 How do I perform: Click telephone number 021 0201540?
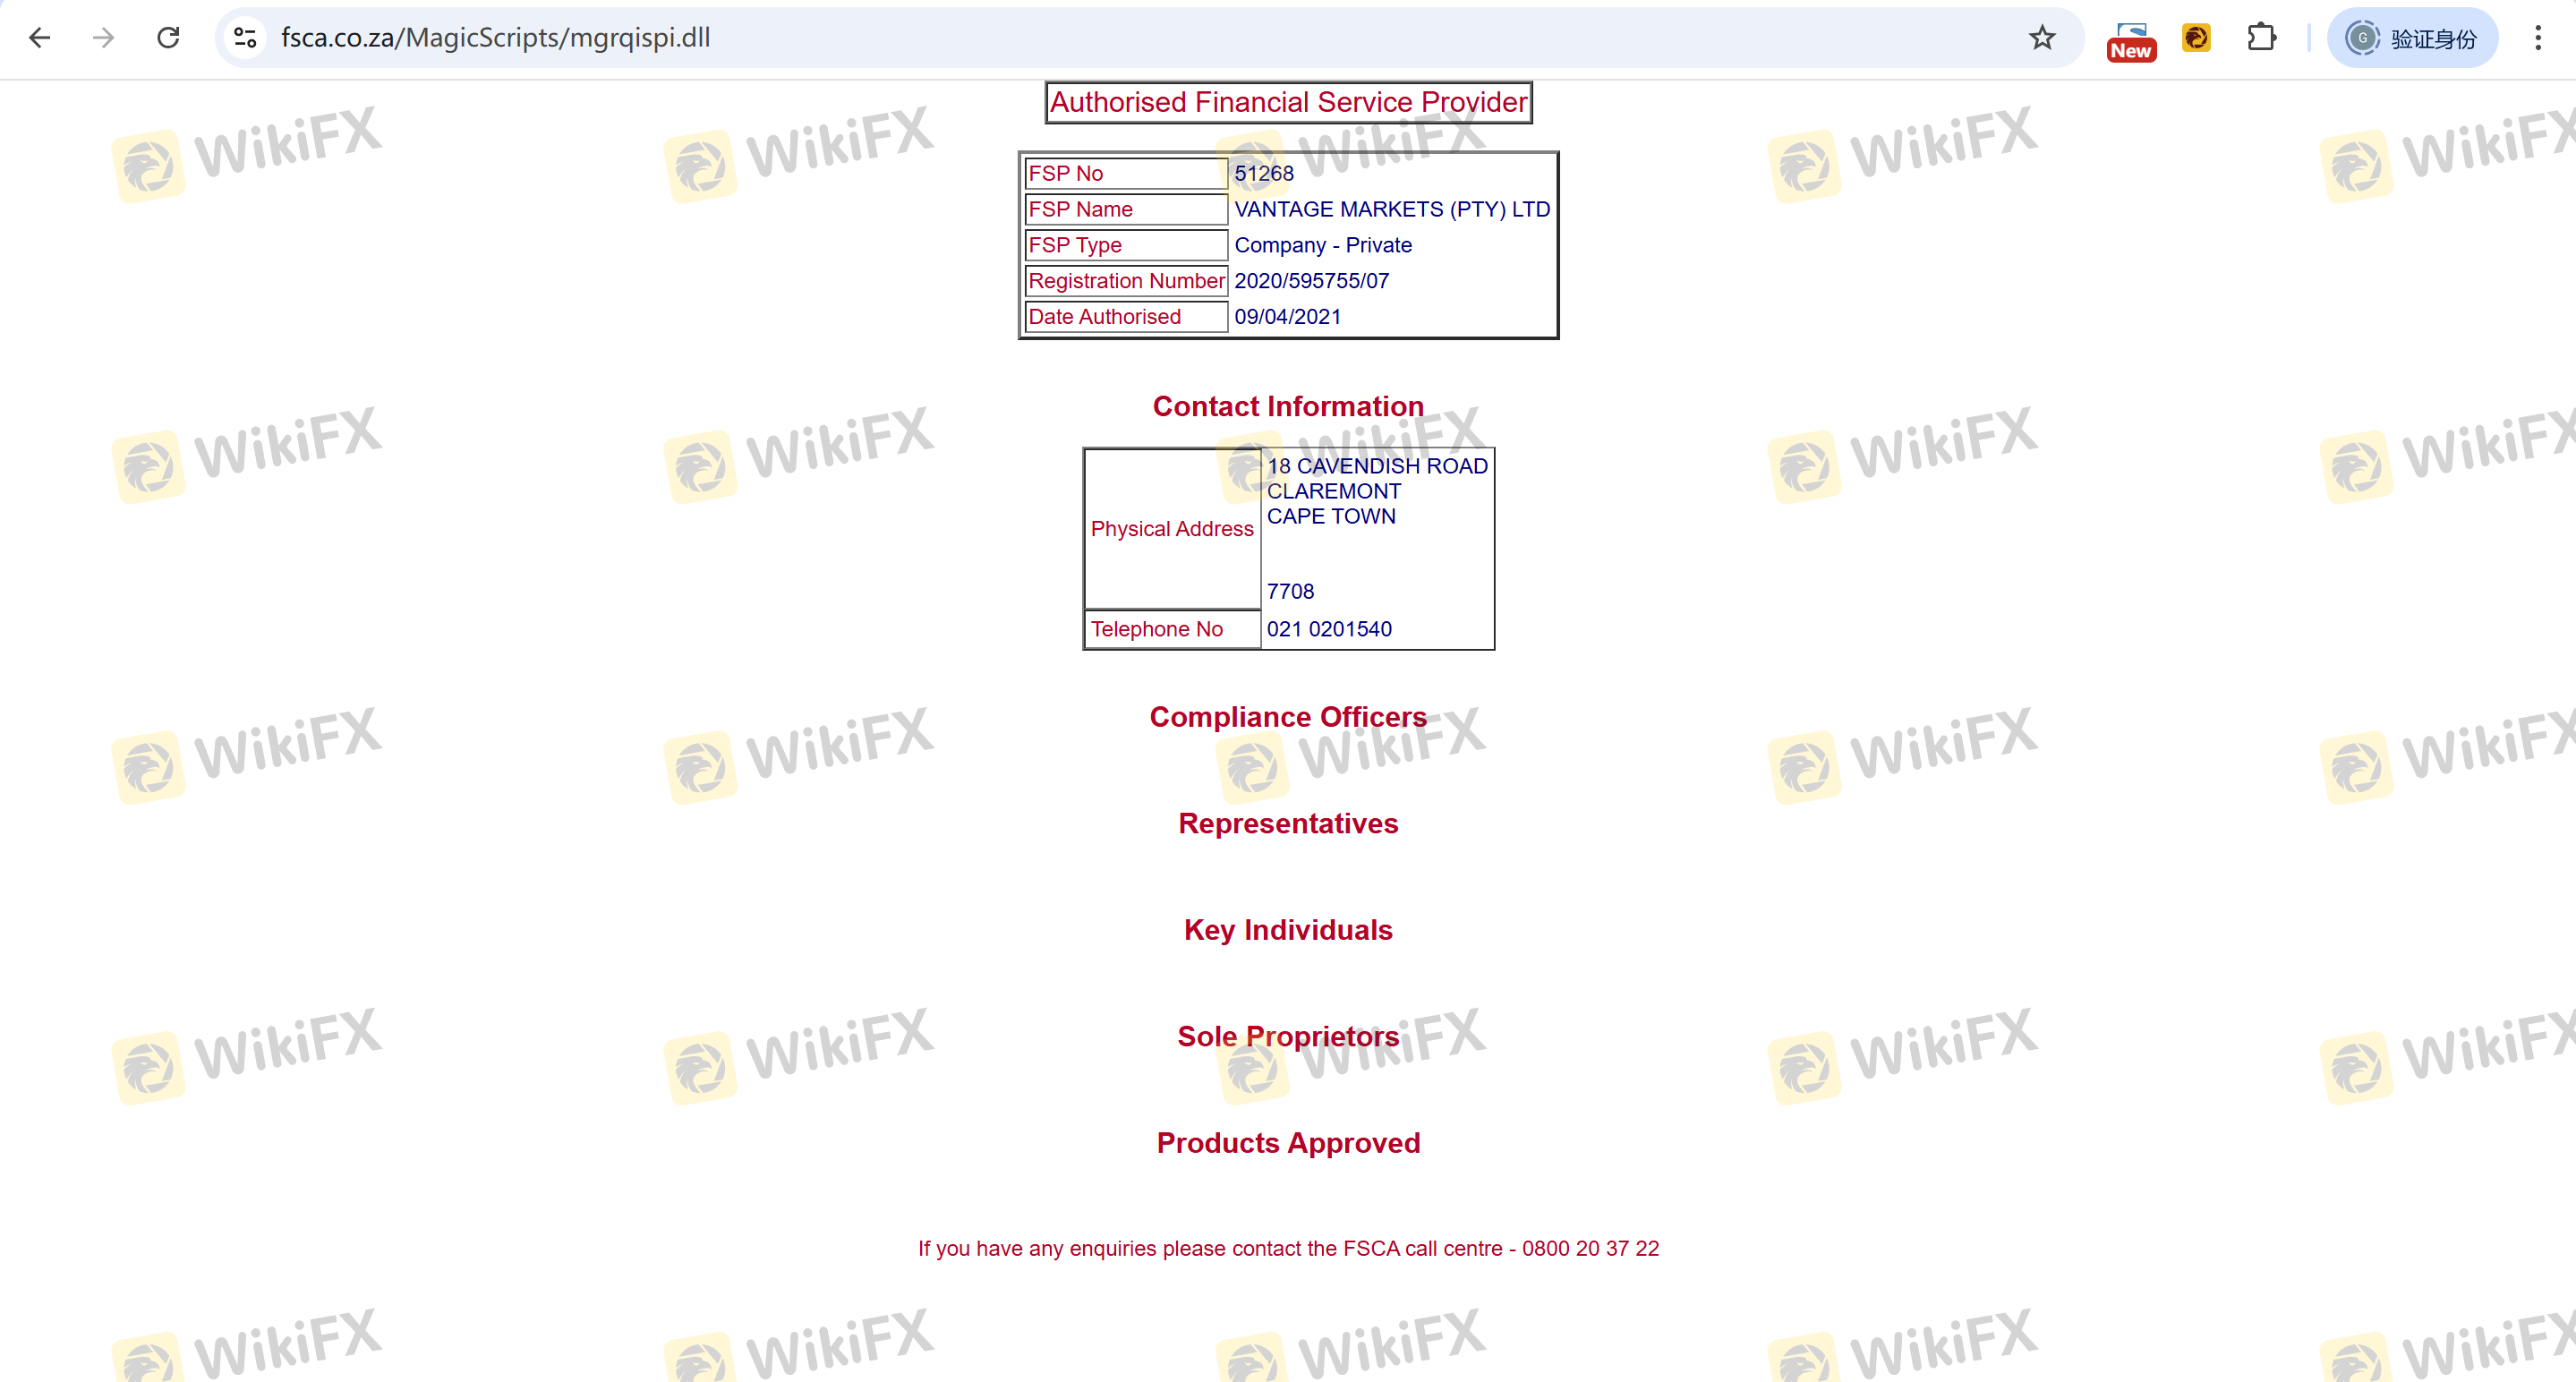pyautogui.click(x=1328, y=629)
